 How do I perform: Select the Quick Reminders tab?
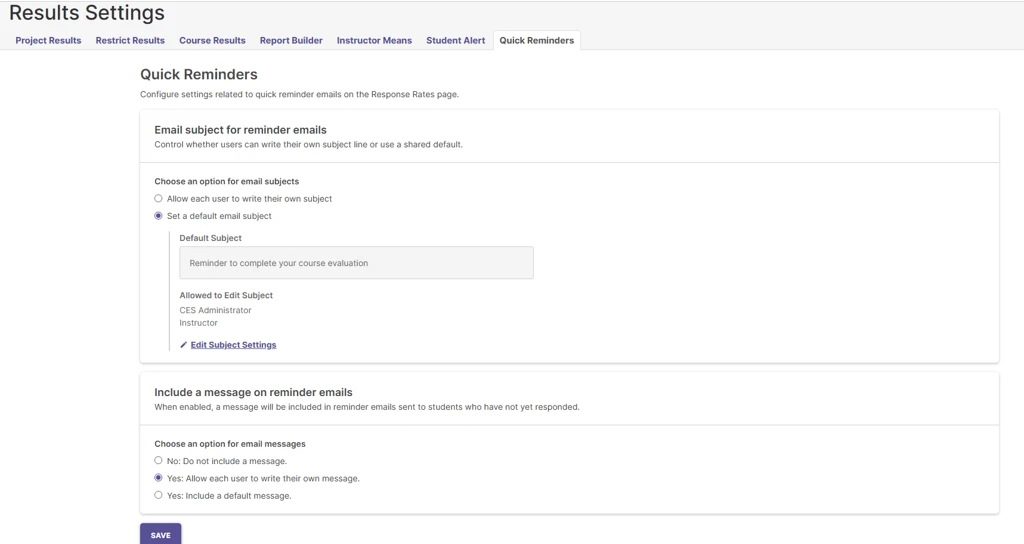[537, 40]
